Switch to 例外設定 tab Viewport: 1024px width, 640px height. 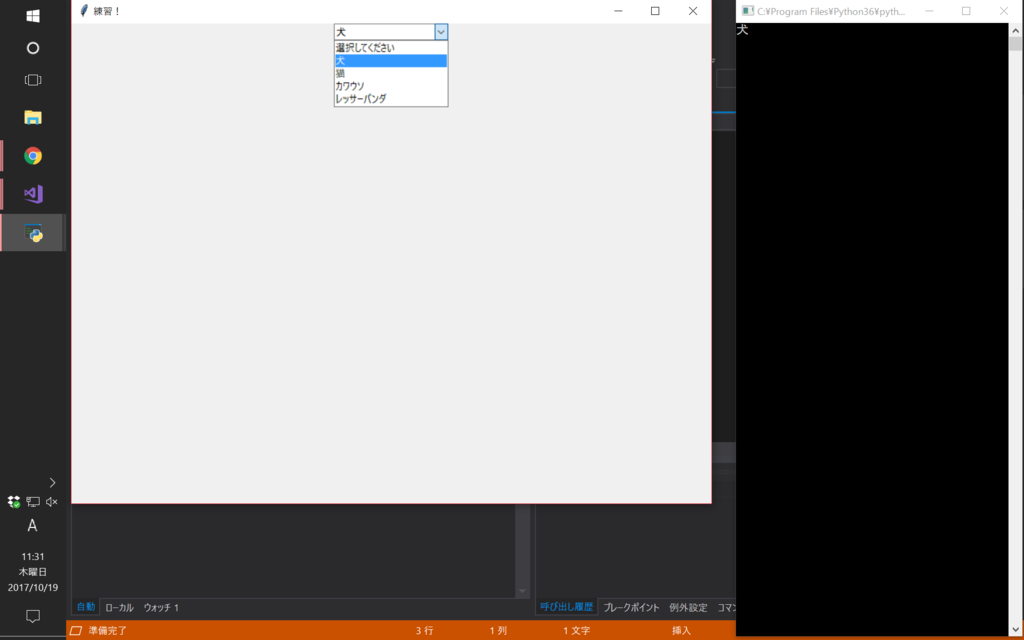[x=688, y=607]
